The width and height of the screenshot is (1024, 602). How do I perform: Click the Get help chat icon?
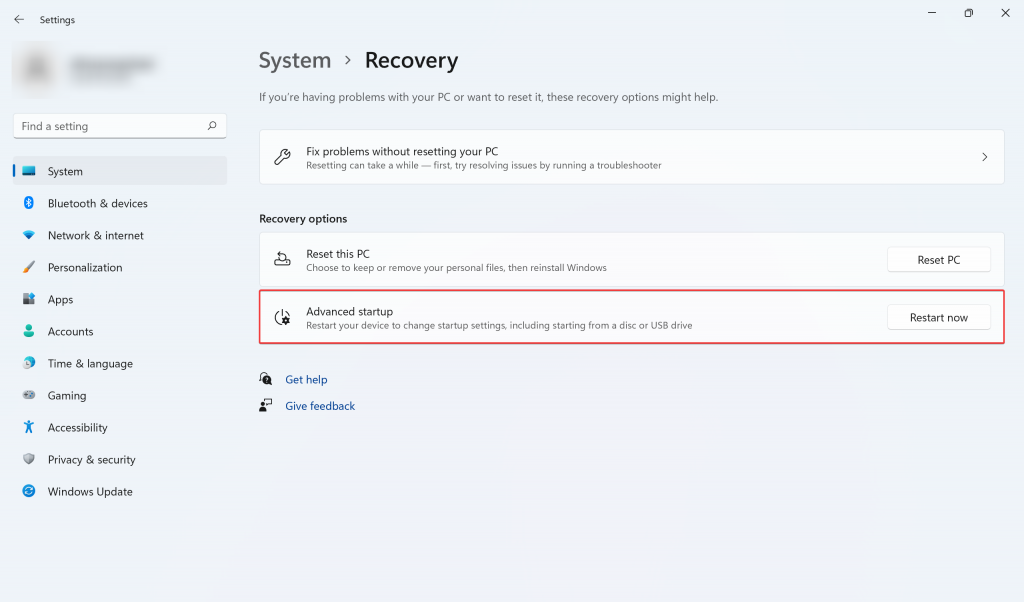(266, 379)
